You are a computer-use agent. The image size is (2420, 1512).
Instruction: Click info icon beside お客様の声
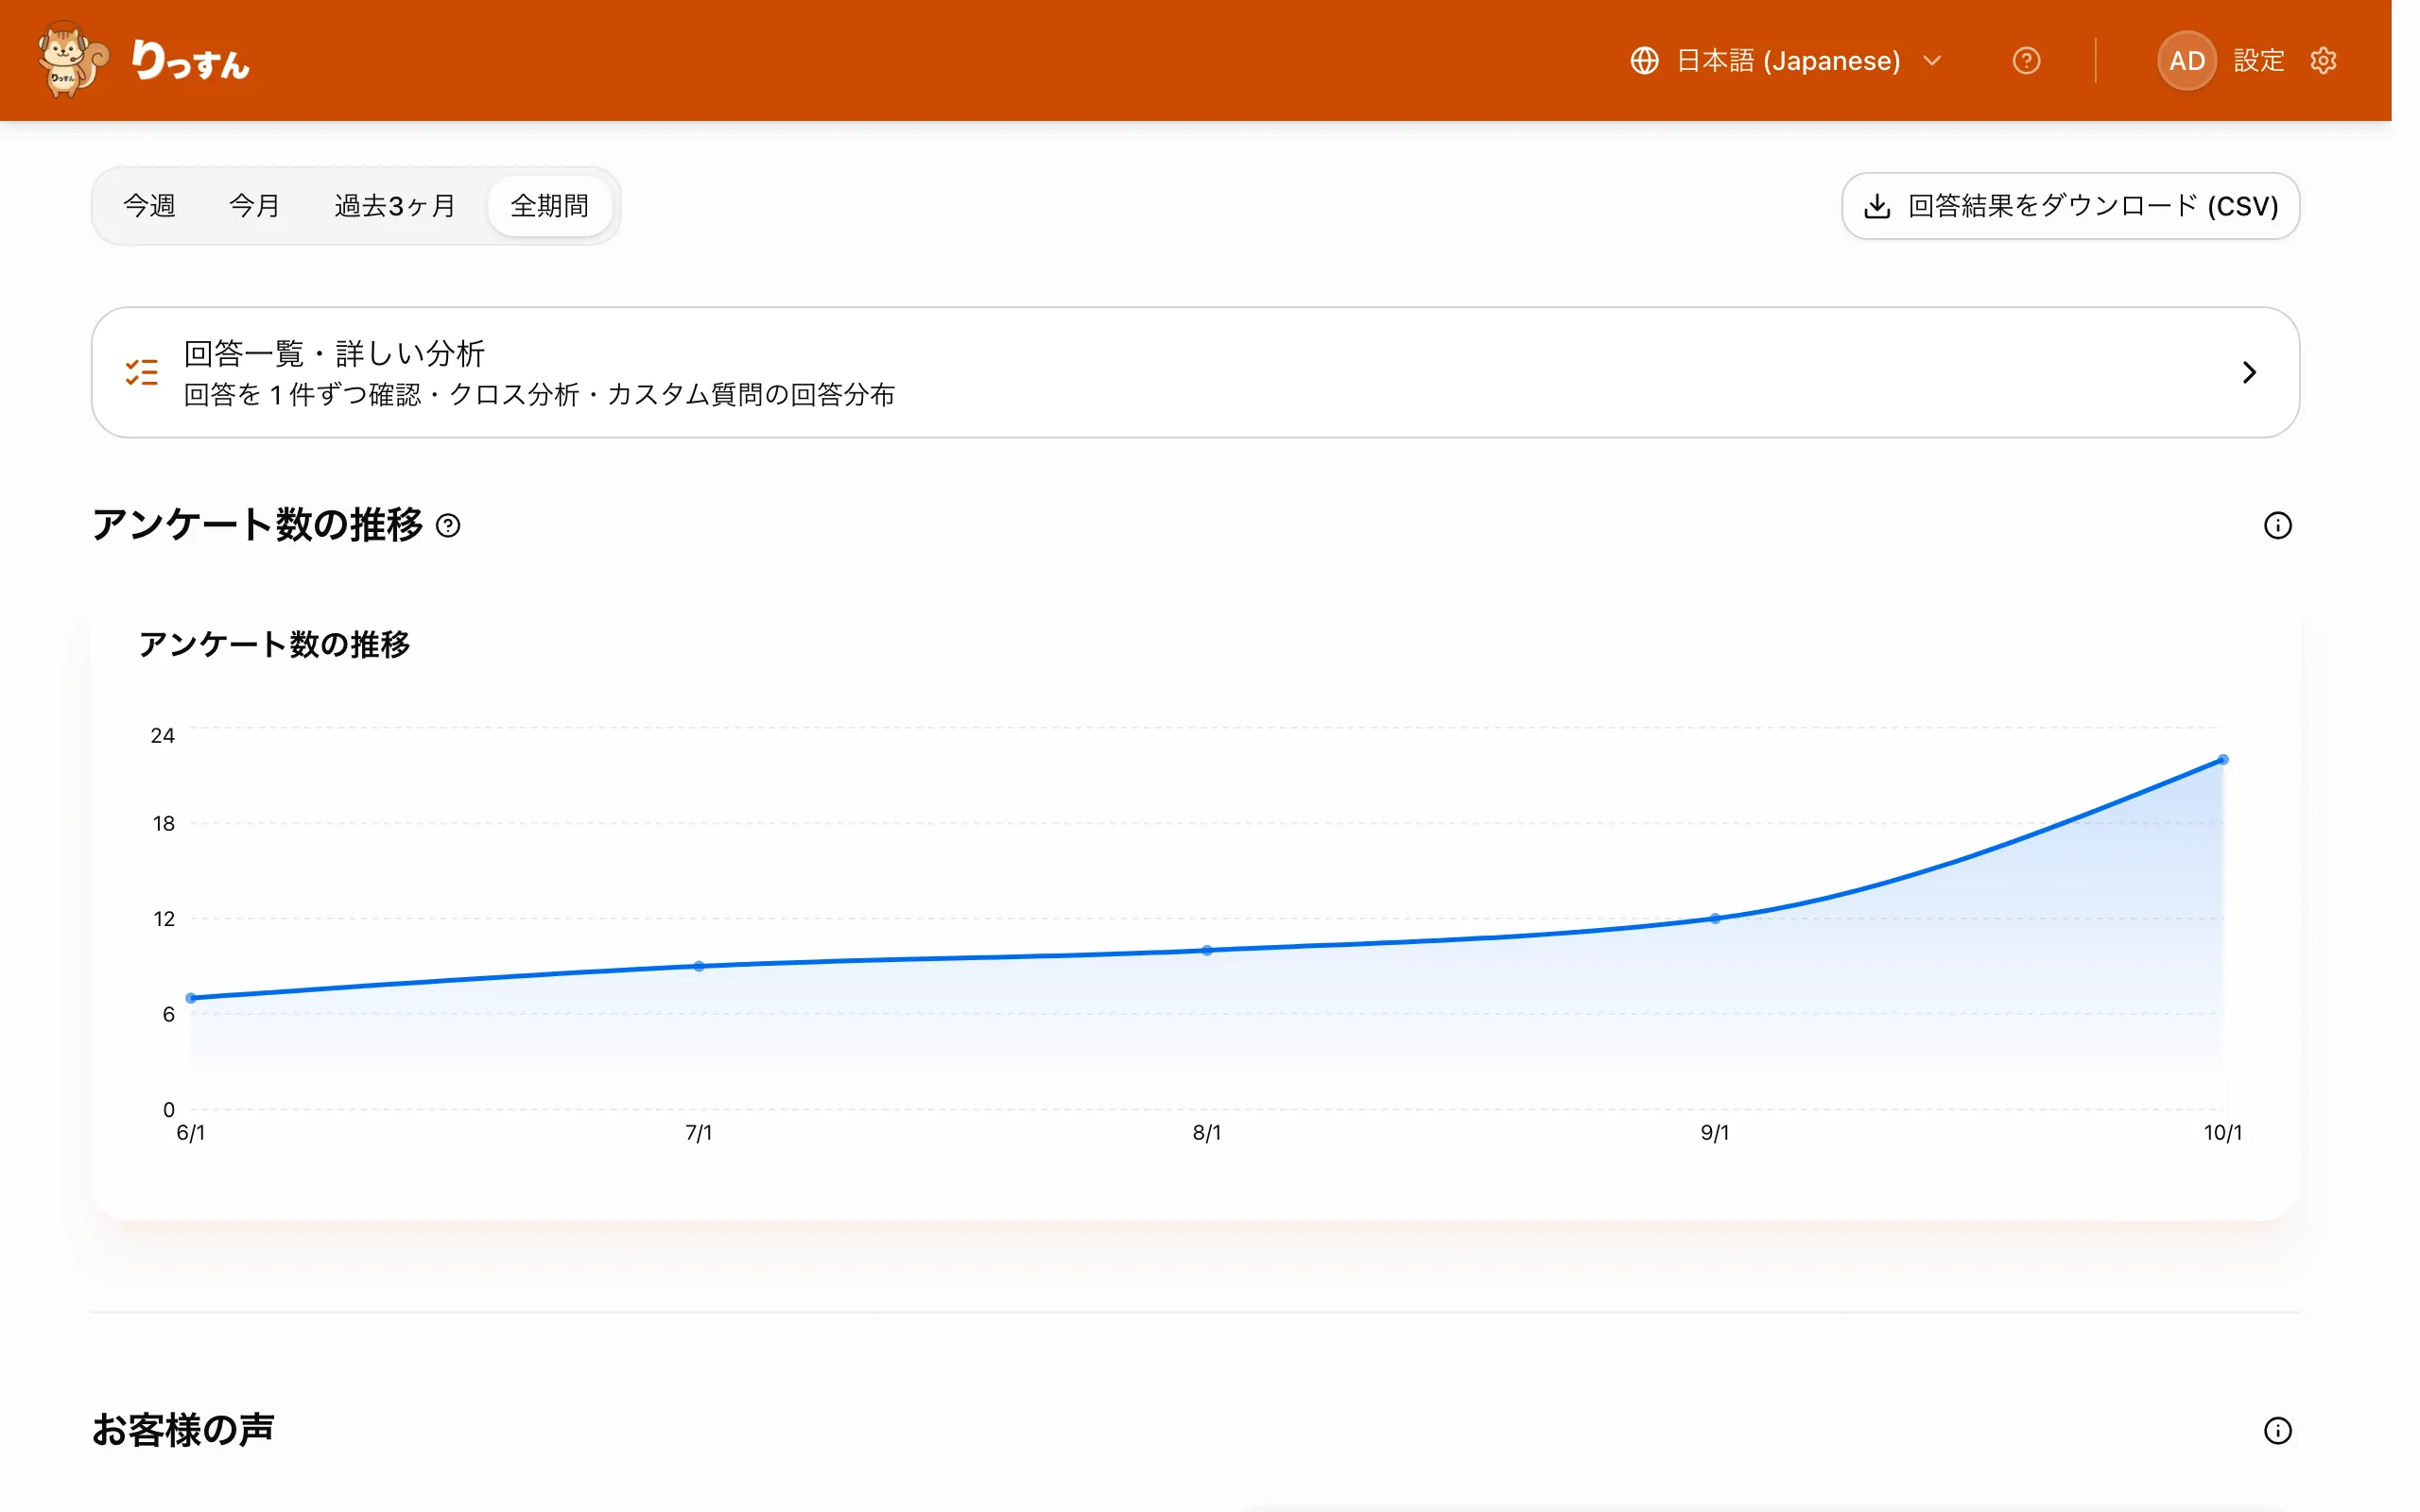2277,1431
